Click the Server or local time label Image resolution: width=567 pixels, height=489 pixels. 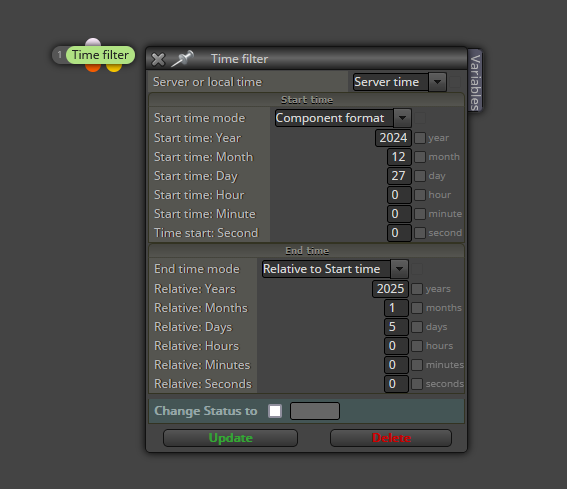[x=207, y=82]
